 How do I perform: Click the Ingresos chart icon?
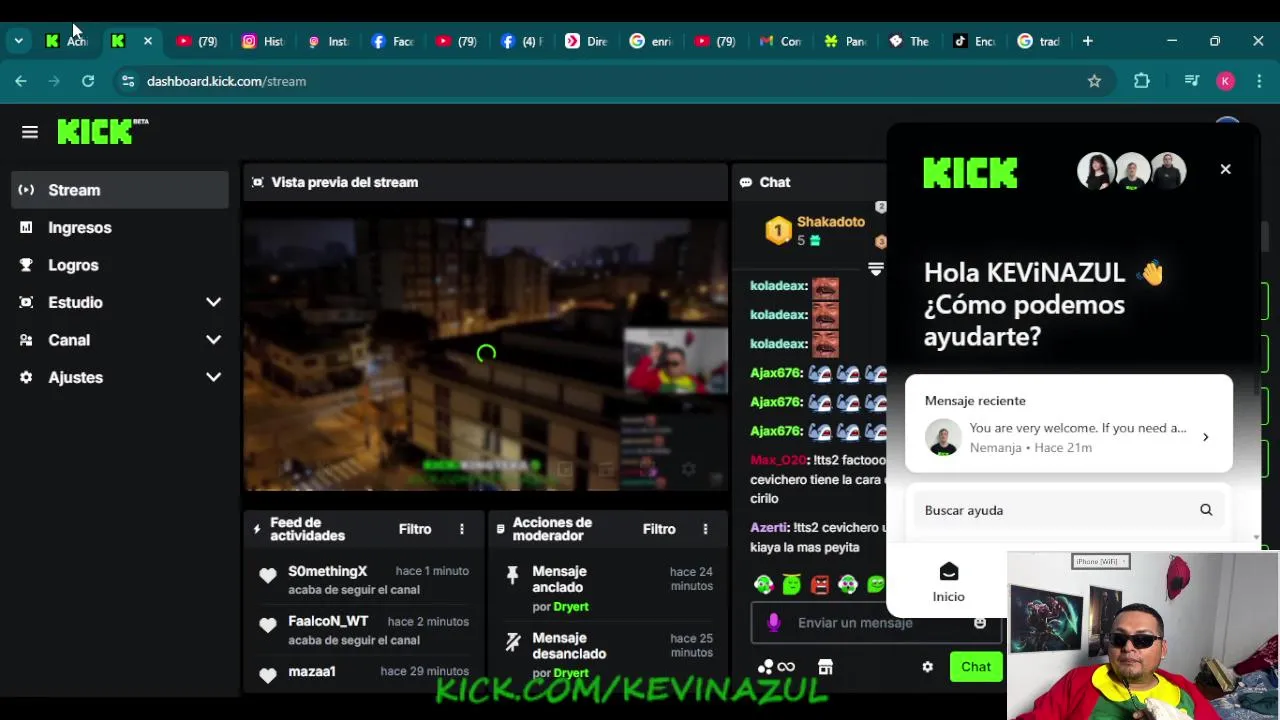click(26, 227)
